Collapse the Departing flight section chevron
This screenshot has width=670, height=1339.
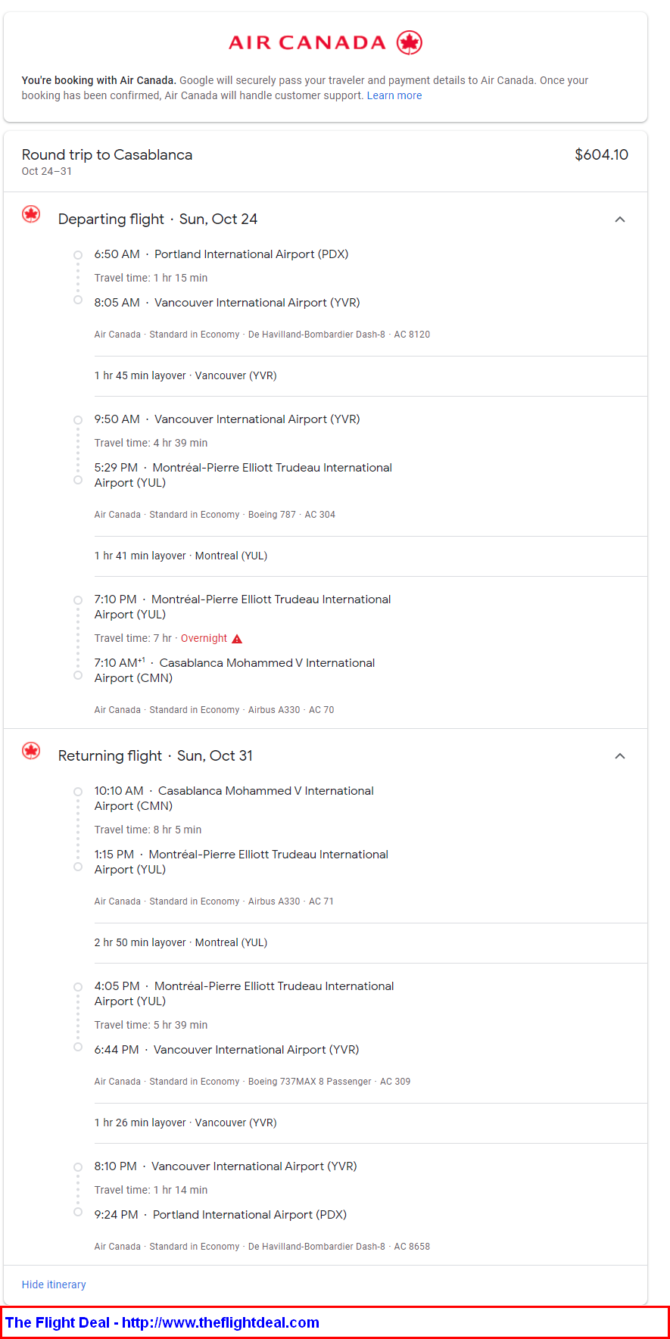click(620, 219)
